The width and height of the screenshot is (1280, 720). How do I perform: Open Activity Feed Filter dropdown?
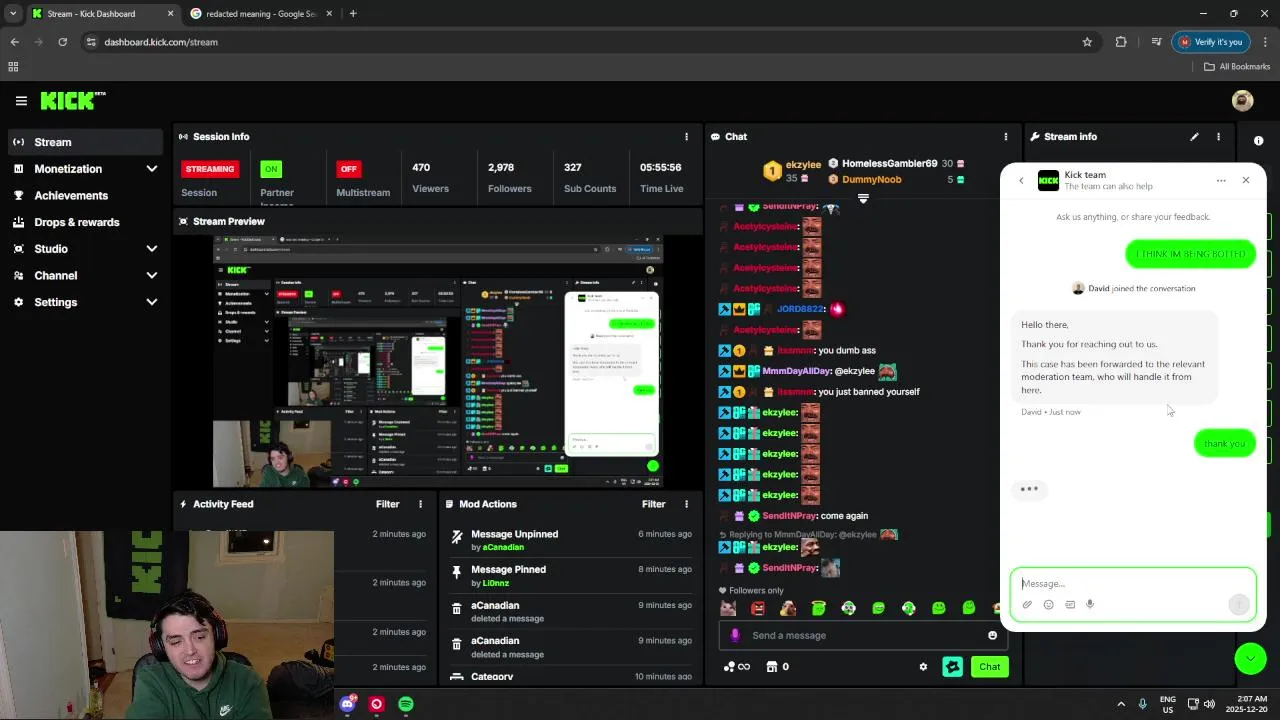pos(387,504)
